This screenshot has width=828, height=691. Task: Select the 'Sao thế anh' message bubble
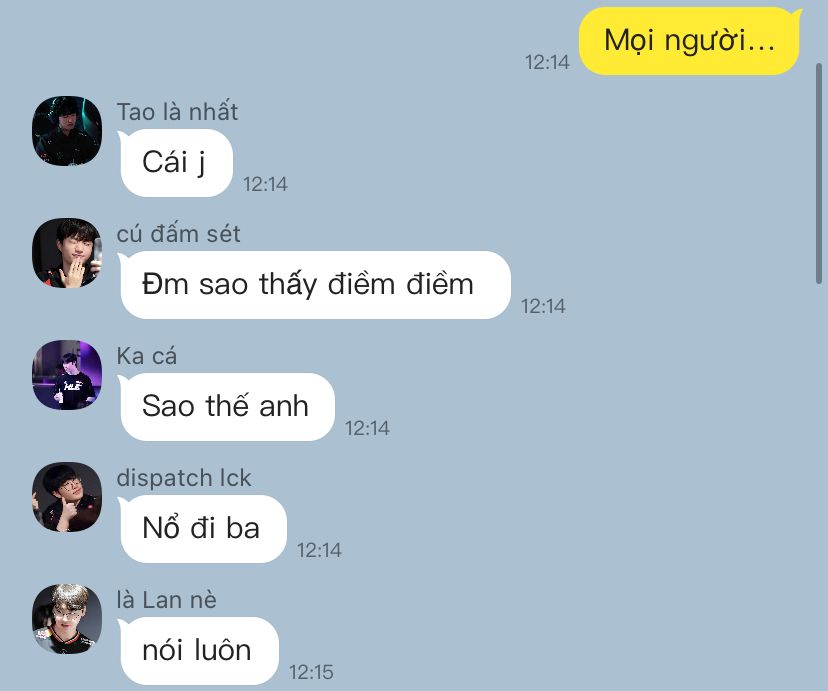(227, 406)
